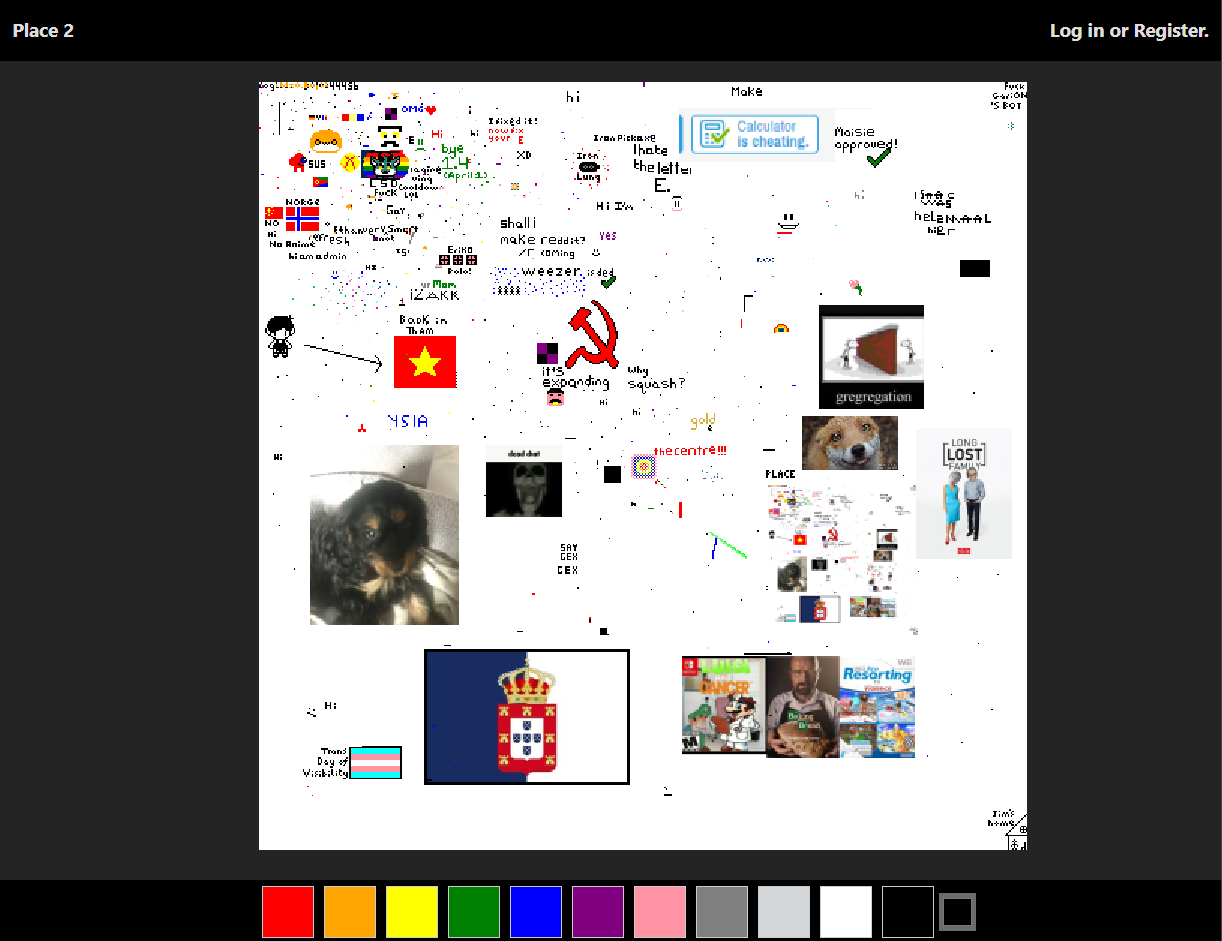
Task: Choose the pink paint color
Action: [660, 911]
